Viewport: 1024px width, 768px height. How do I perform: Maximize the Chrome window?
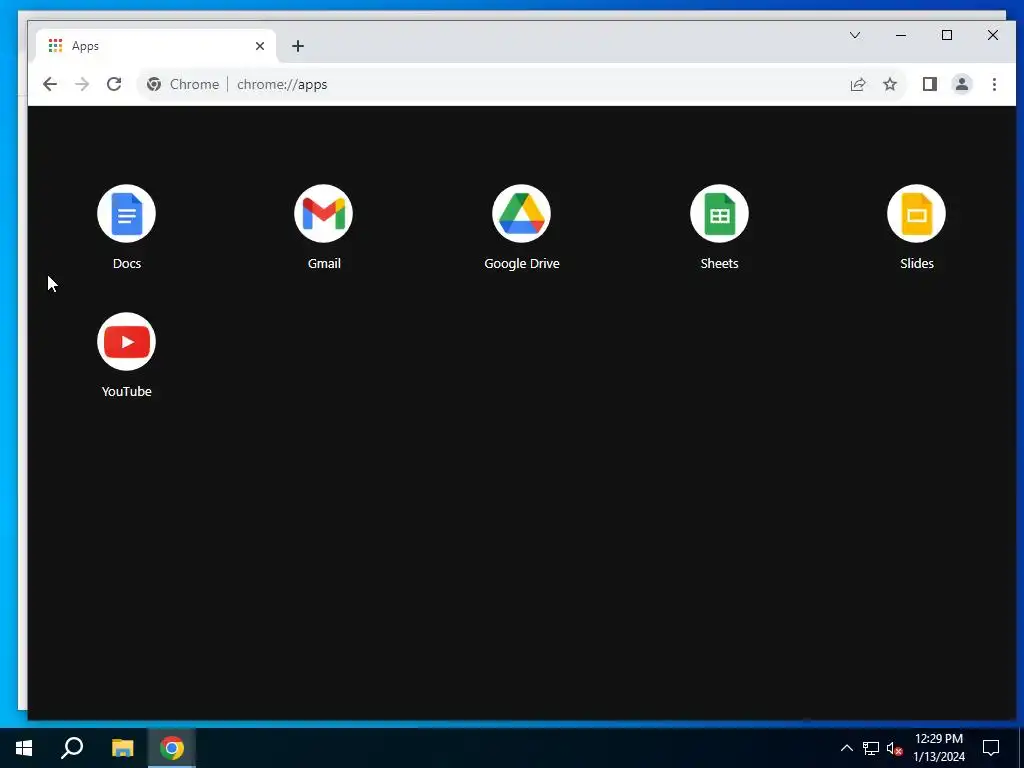tap(947, 35)
